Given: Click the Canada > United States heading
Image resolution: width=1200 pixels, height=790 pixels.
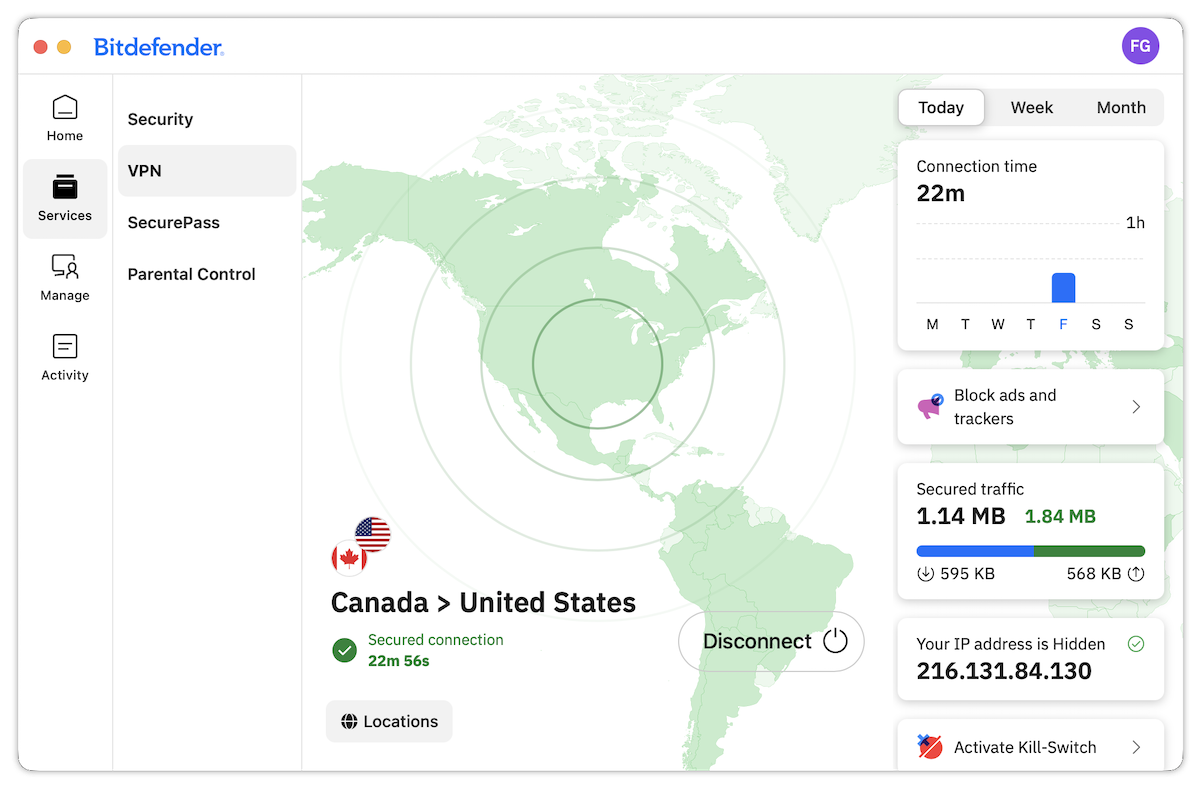Looking at the screenshot, I should click(x=483, y=603).
